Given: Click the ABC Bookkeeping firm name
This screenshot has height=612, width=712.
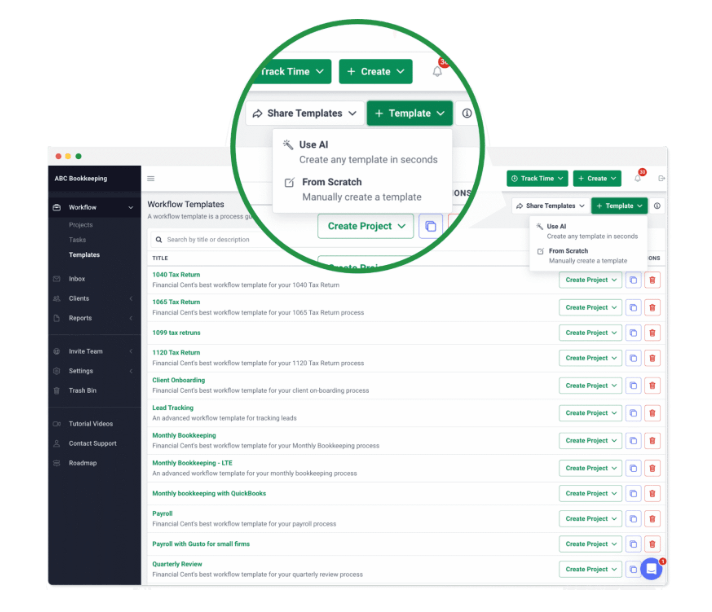Looking at the screenshot, I should (81, 178).
